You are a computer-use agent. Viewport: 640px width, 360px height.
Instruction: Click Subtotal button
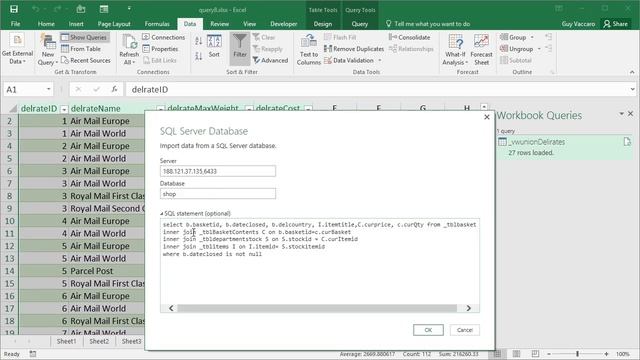coord(516,60)
